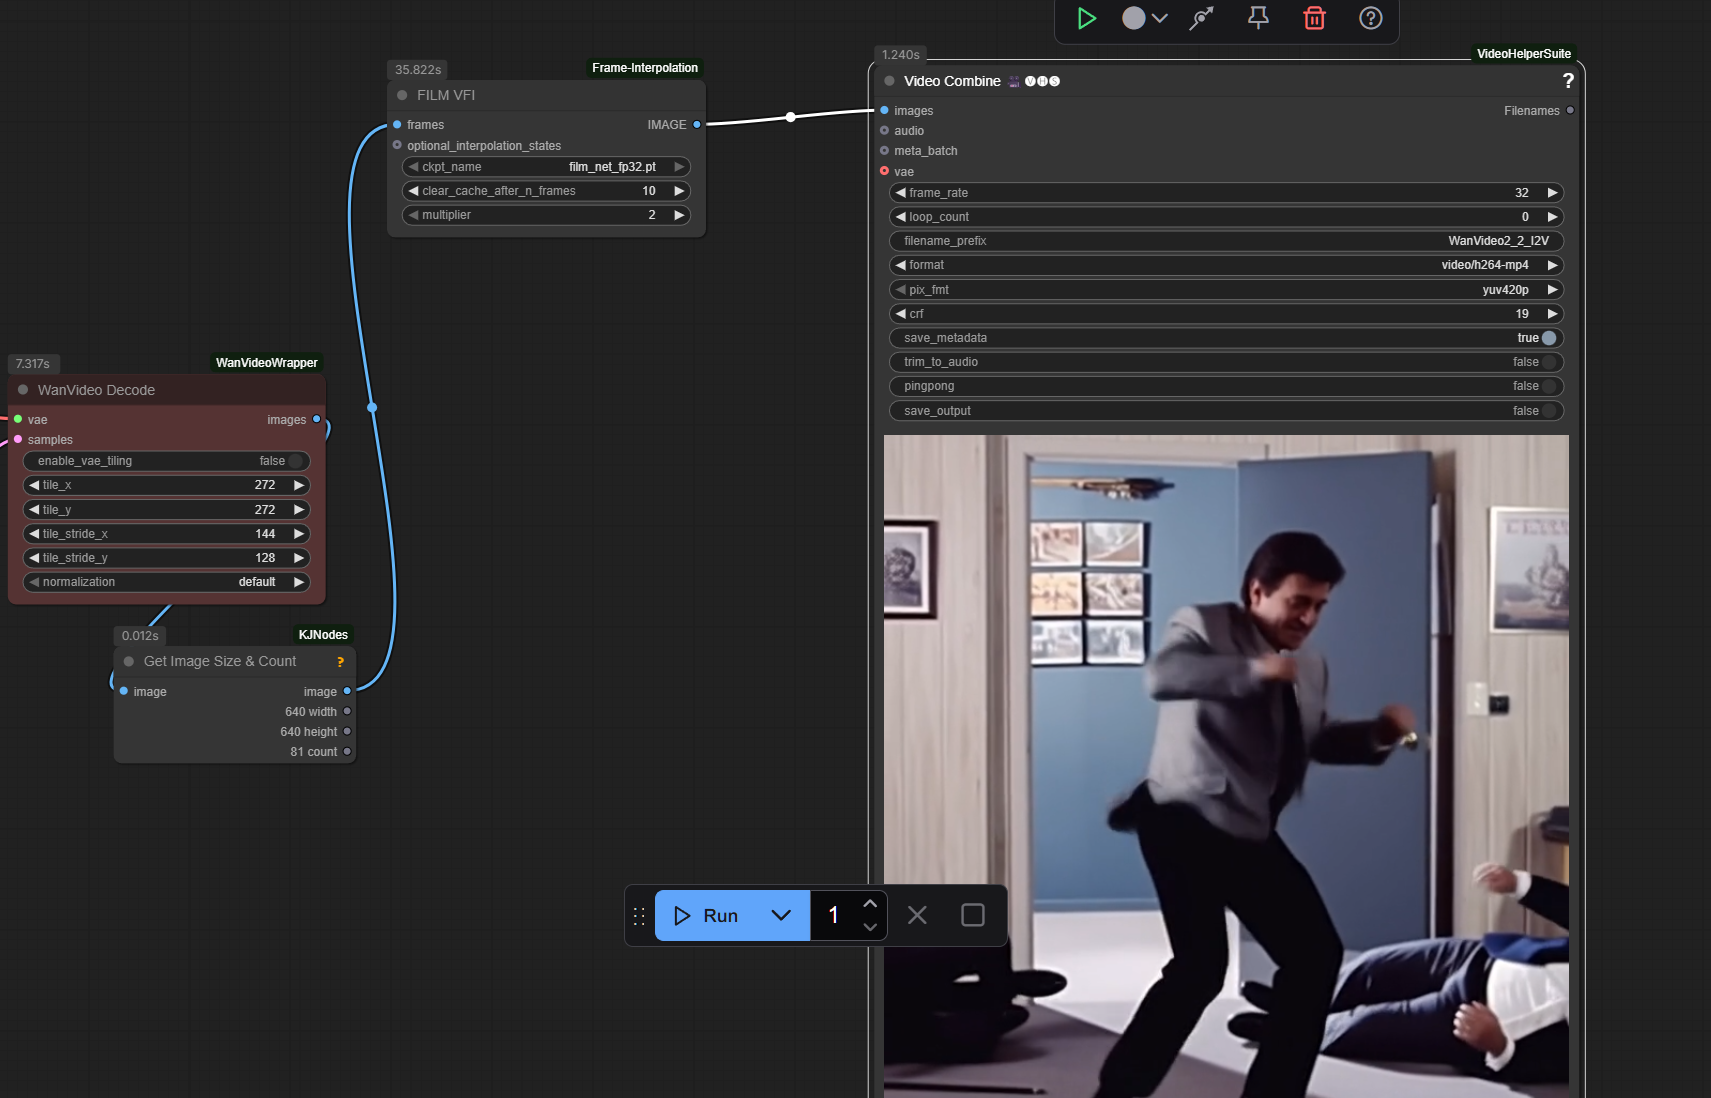Open the ckpt_name film_net_fp32.pt combo
Screen dimensions: 1711x1098
[x=546, y=167]
